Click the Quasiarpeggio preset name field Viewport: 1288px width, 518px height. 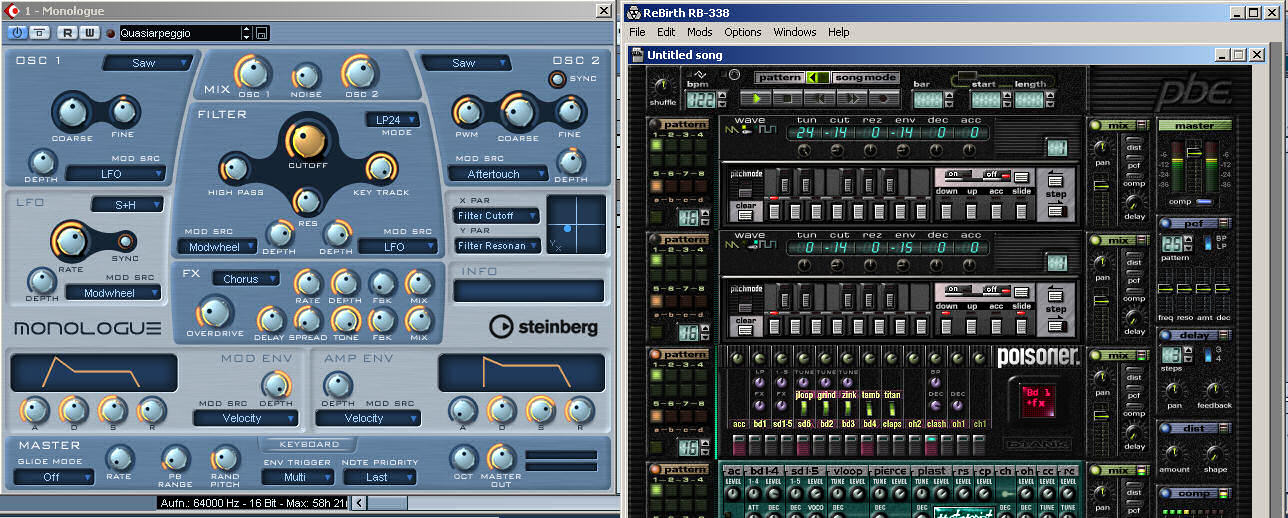pos(180,33)
